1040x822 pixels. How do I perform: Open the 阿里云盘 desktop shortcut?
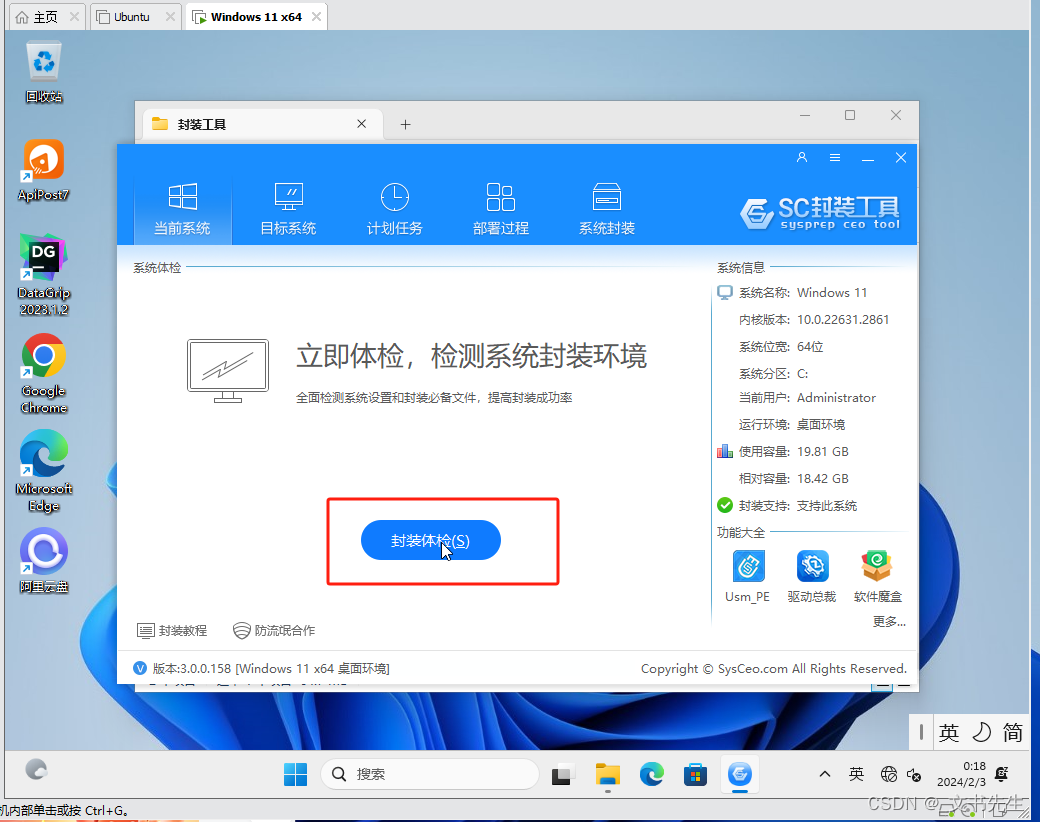[x=44, y=561]
